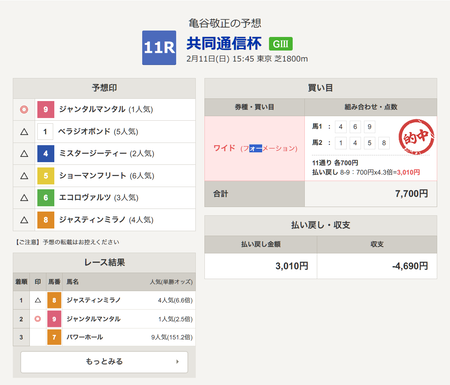The height and width of the screenshot is (385, 450).
Task: Click horse number 1 badge beside ベラジオボンド
Action: click(x=46, y=131)
